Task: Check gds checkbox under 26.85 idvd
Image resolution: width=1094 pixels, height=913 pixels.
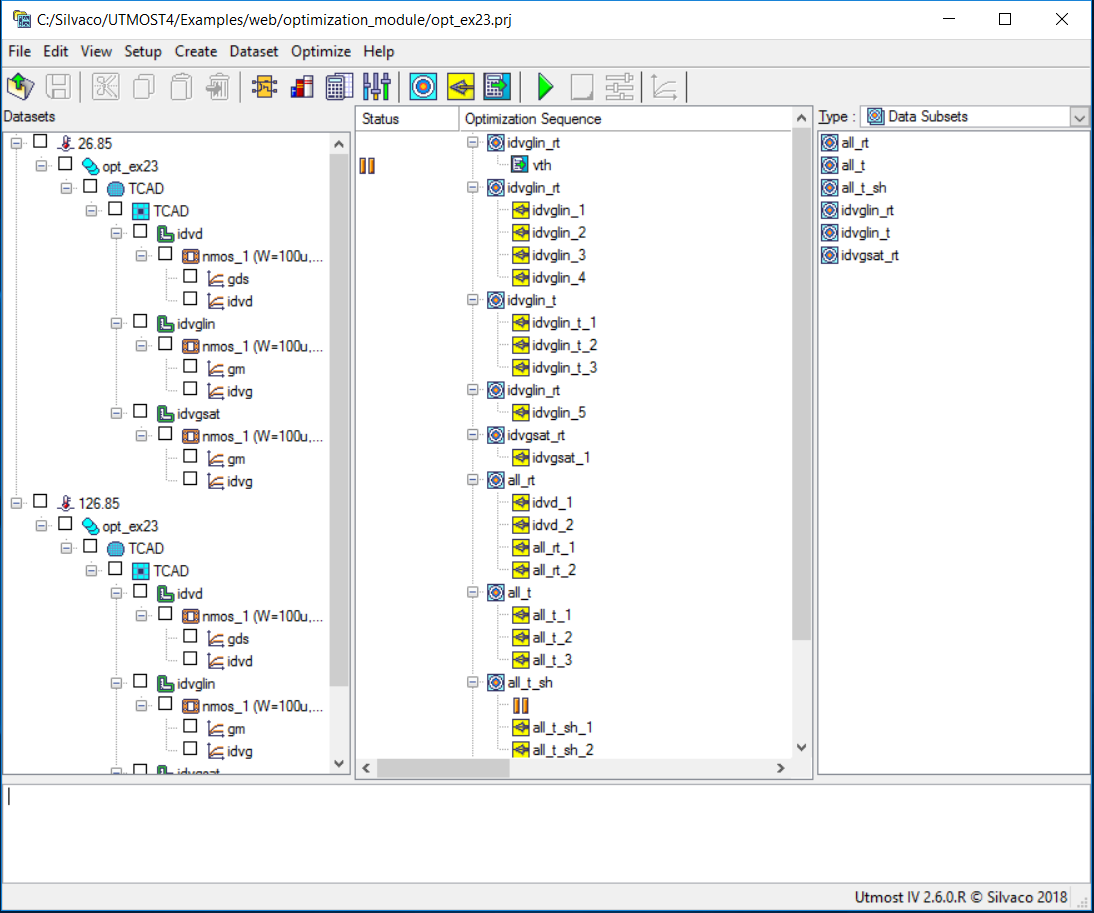Action: click(190, 276)
